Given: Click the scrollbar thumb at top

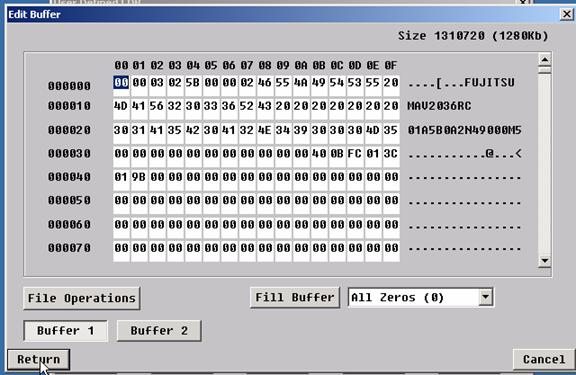Looking at the screenshot, I should pyautogui.click(x=544, y=69).
